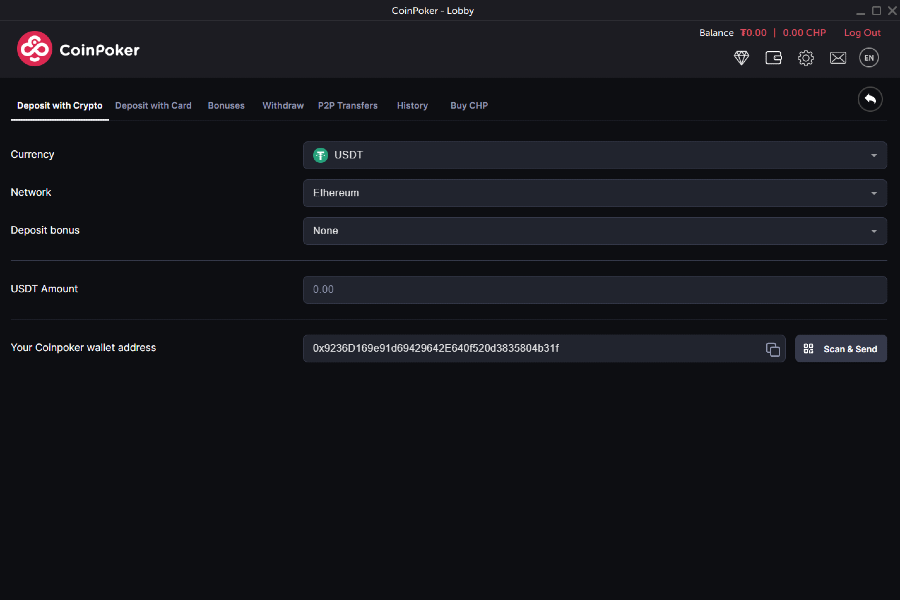Copy the Coinpoker wallet address
900x600 pixels.
click(772, 349)
